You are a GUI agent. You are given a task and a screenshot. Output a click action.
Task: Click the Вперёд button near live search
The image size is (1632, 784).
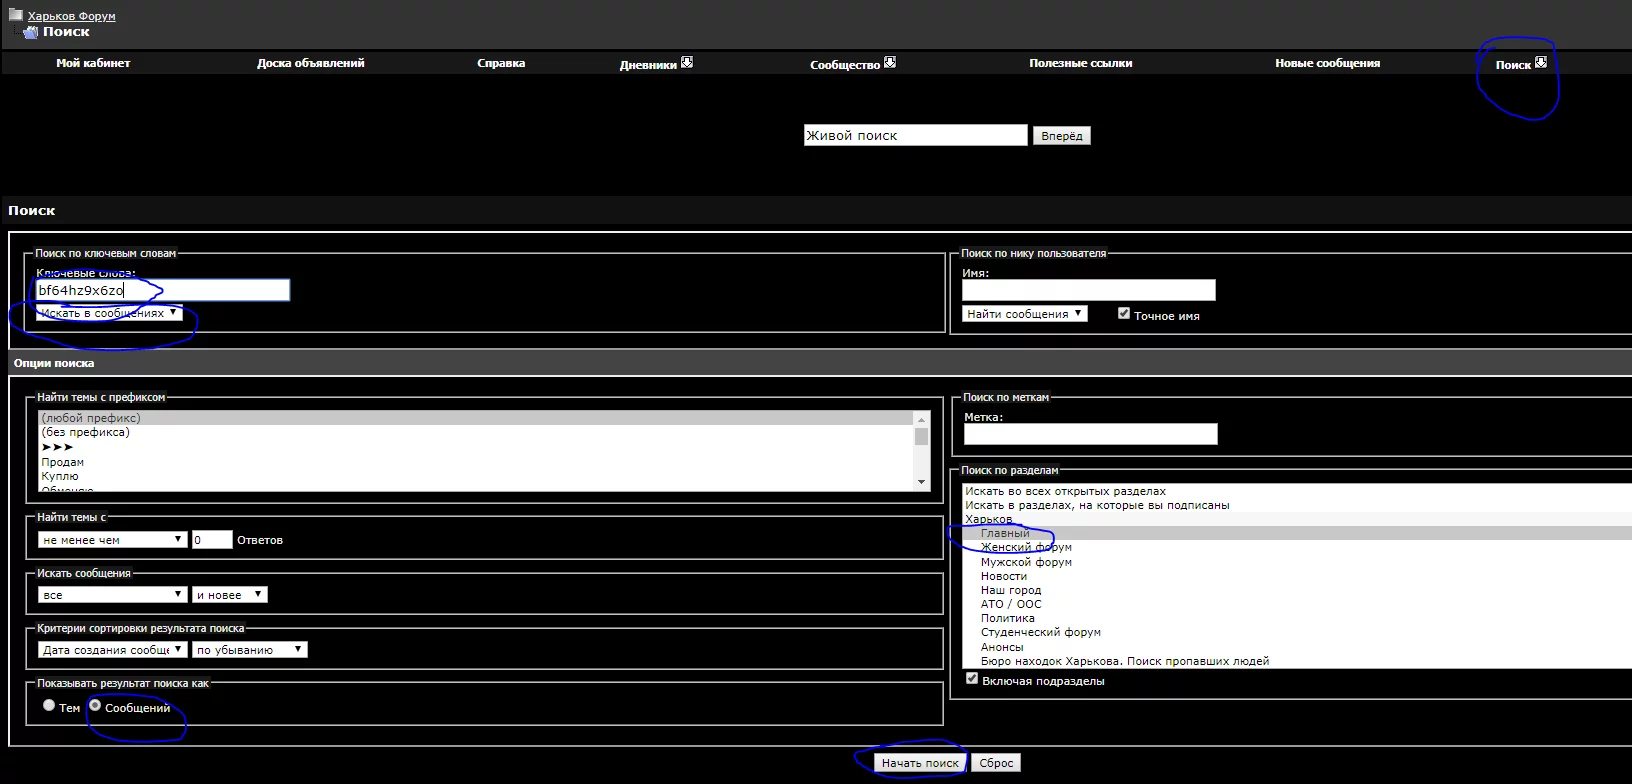(x=1061, y=136)
